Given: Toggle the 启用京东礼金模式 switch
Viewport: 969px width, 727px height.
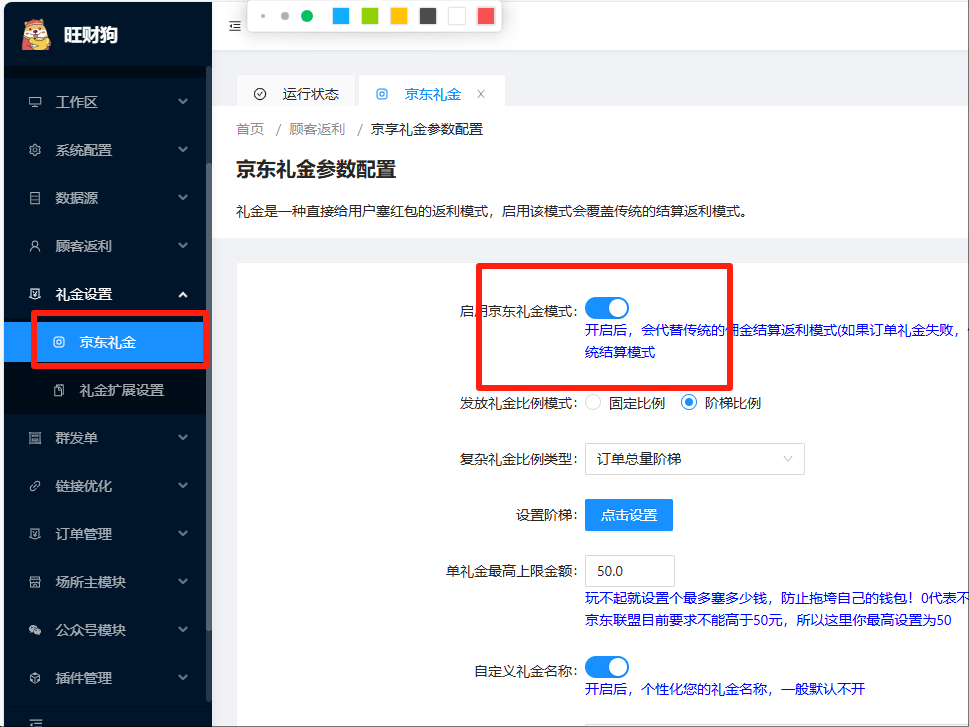Looking at the screenshot, I should point(606,308).
